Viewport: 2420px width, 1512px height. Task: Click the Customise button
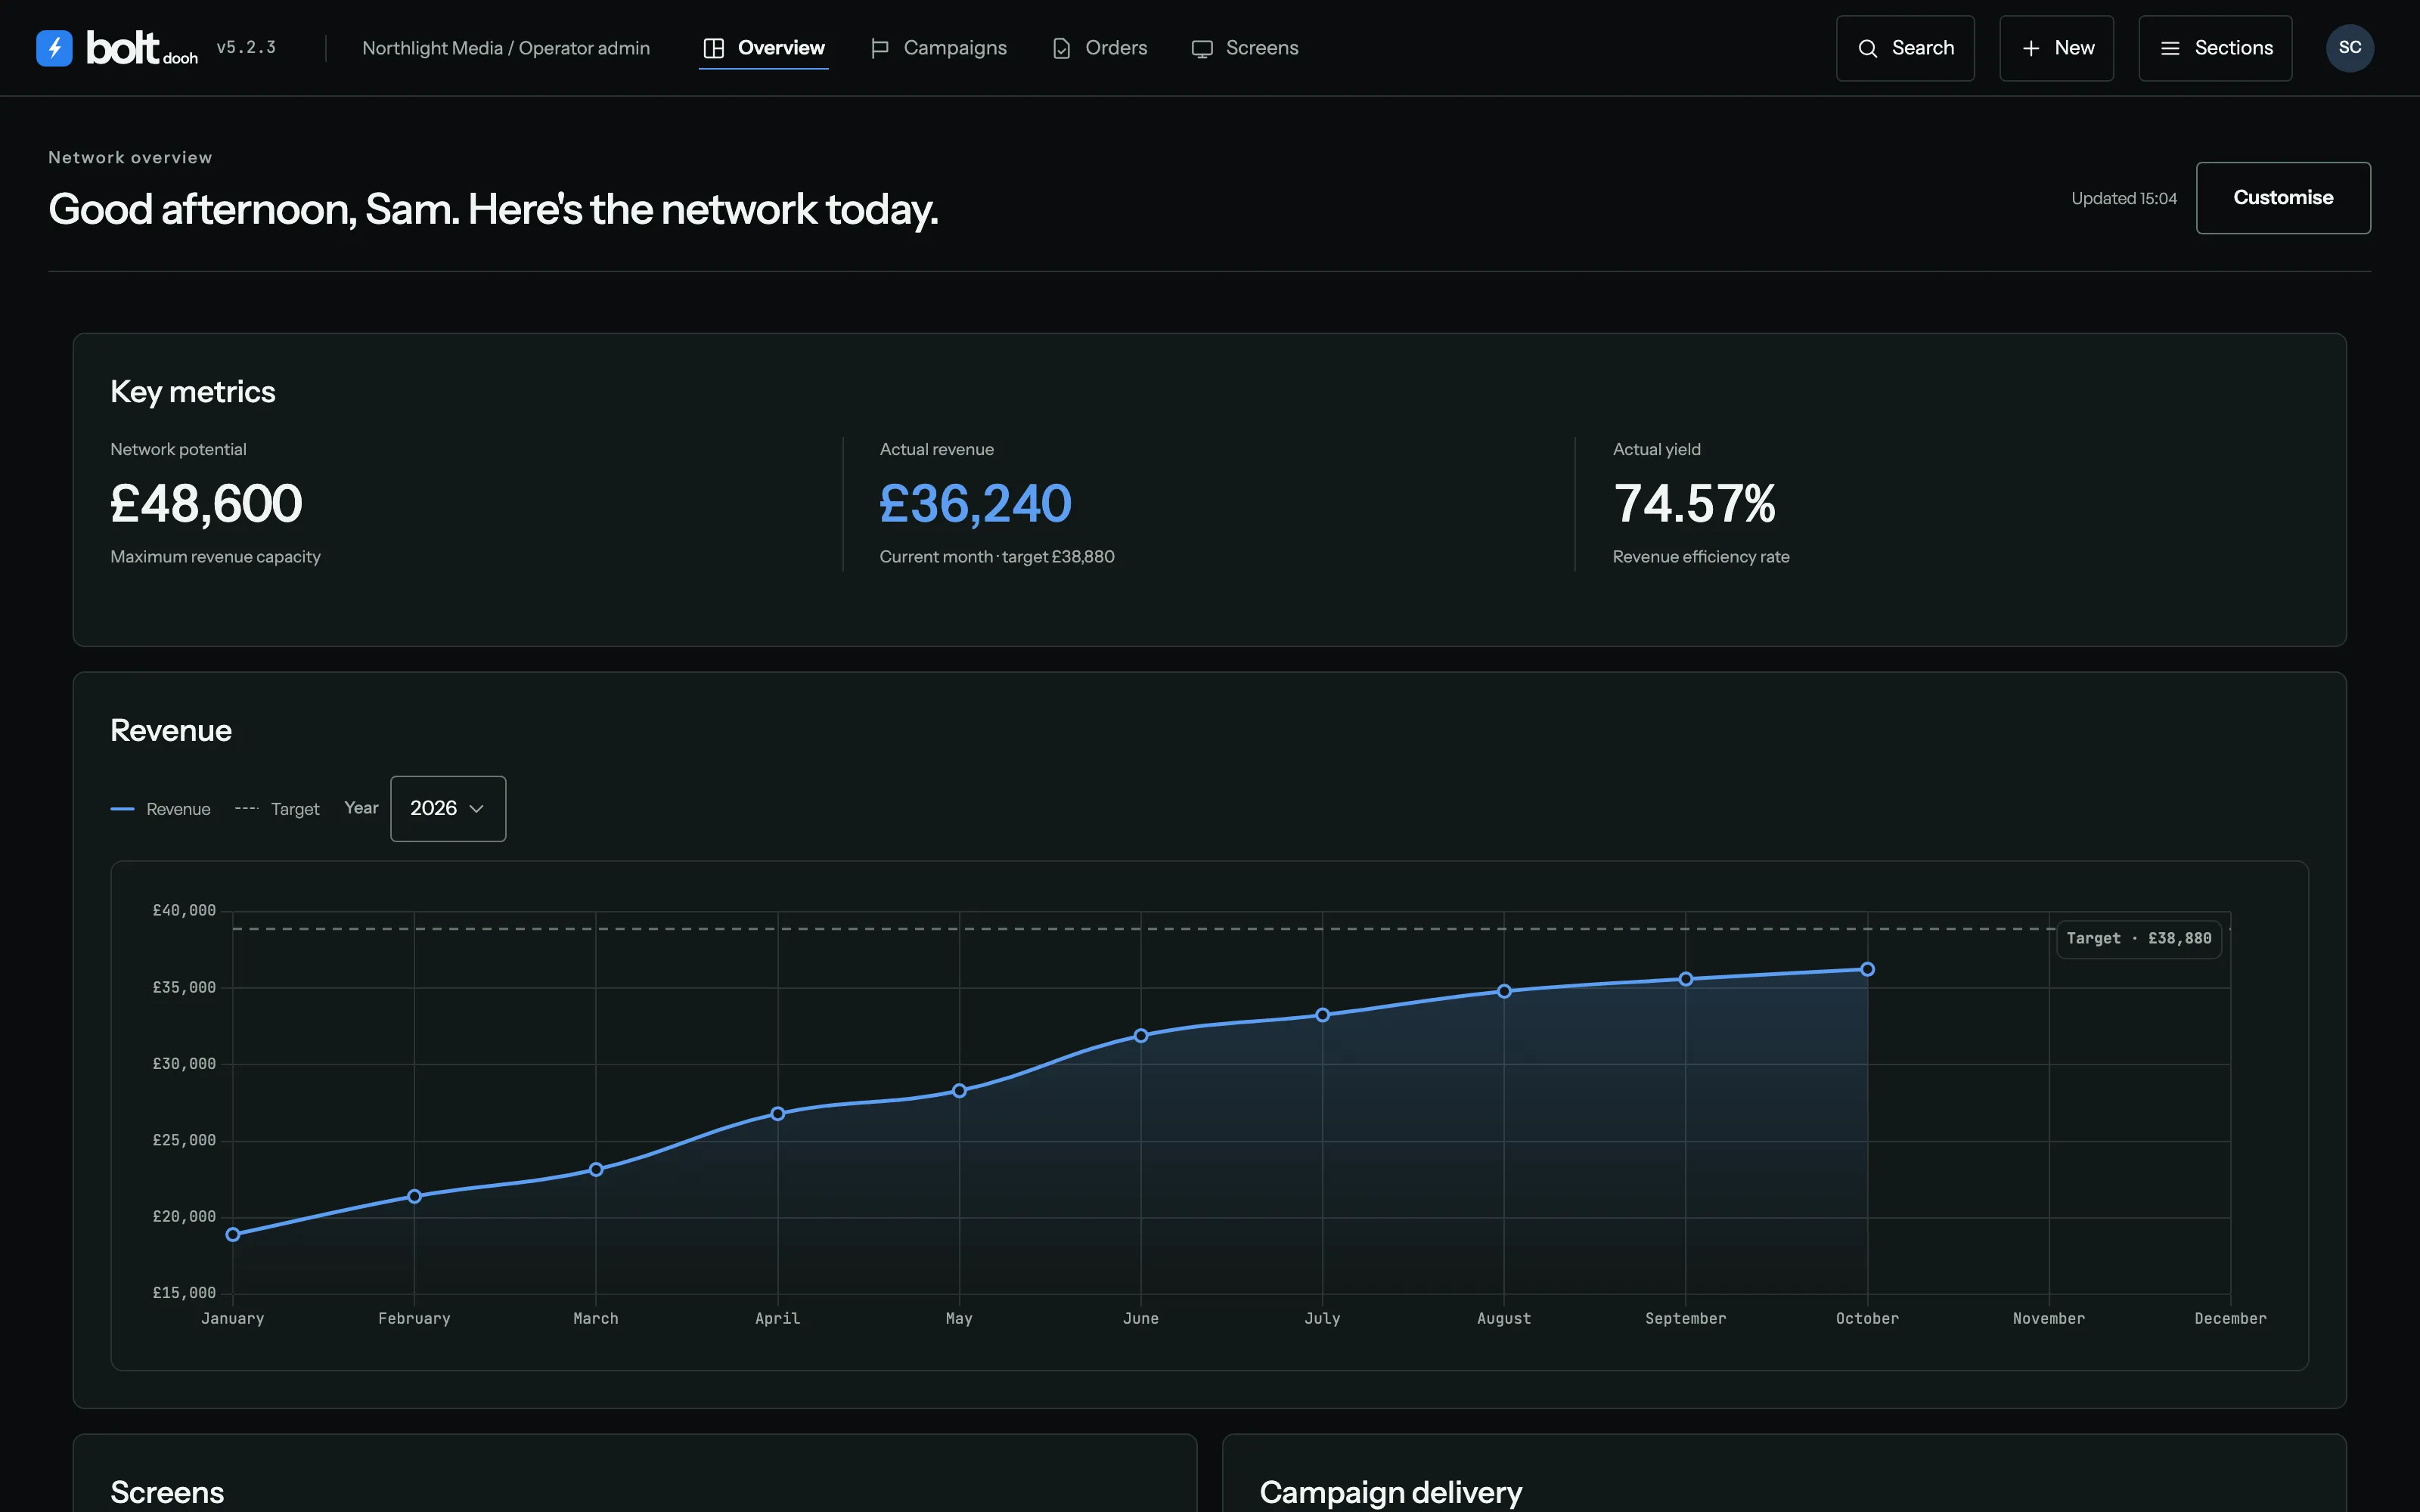click(2283, 198)
